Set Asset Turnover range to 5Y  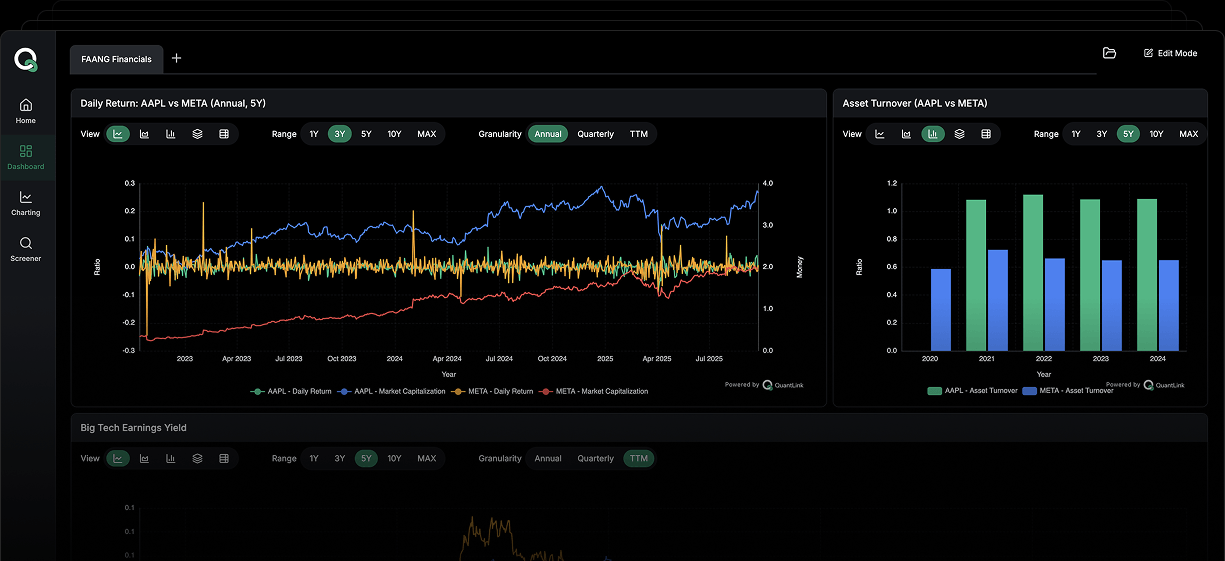pyautogui.click(x=1128, y=134)
